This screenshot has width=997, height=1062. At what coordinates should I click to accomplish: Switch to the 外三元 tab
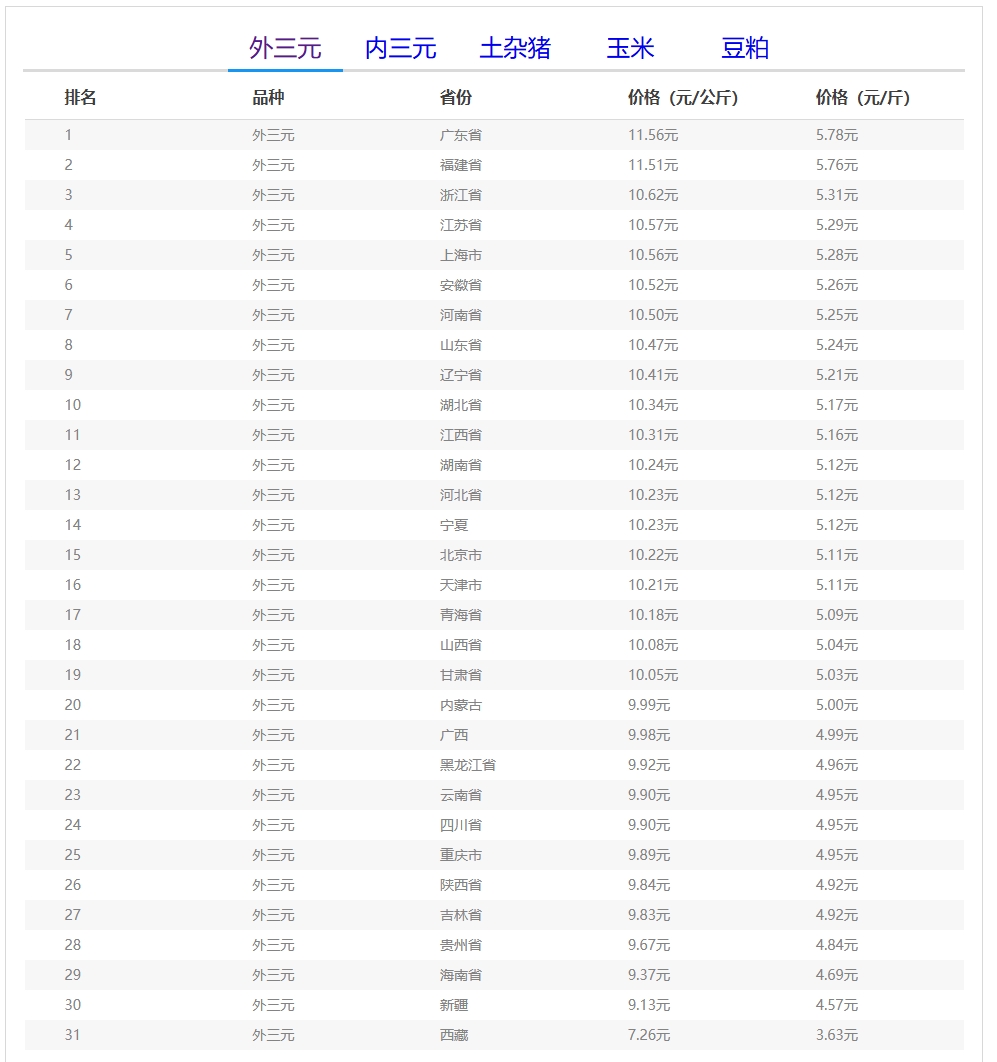[x=285, y=48]
